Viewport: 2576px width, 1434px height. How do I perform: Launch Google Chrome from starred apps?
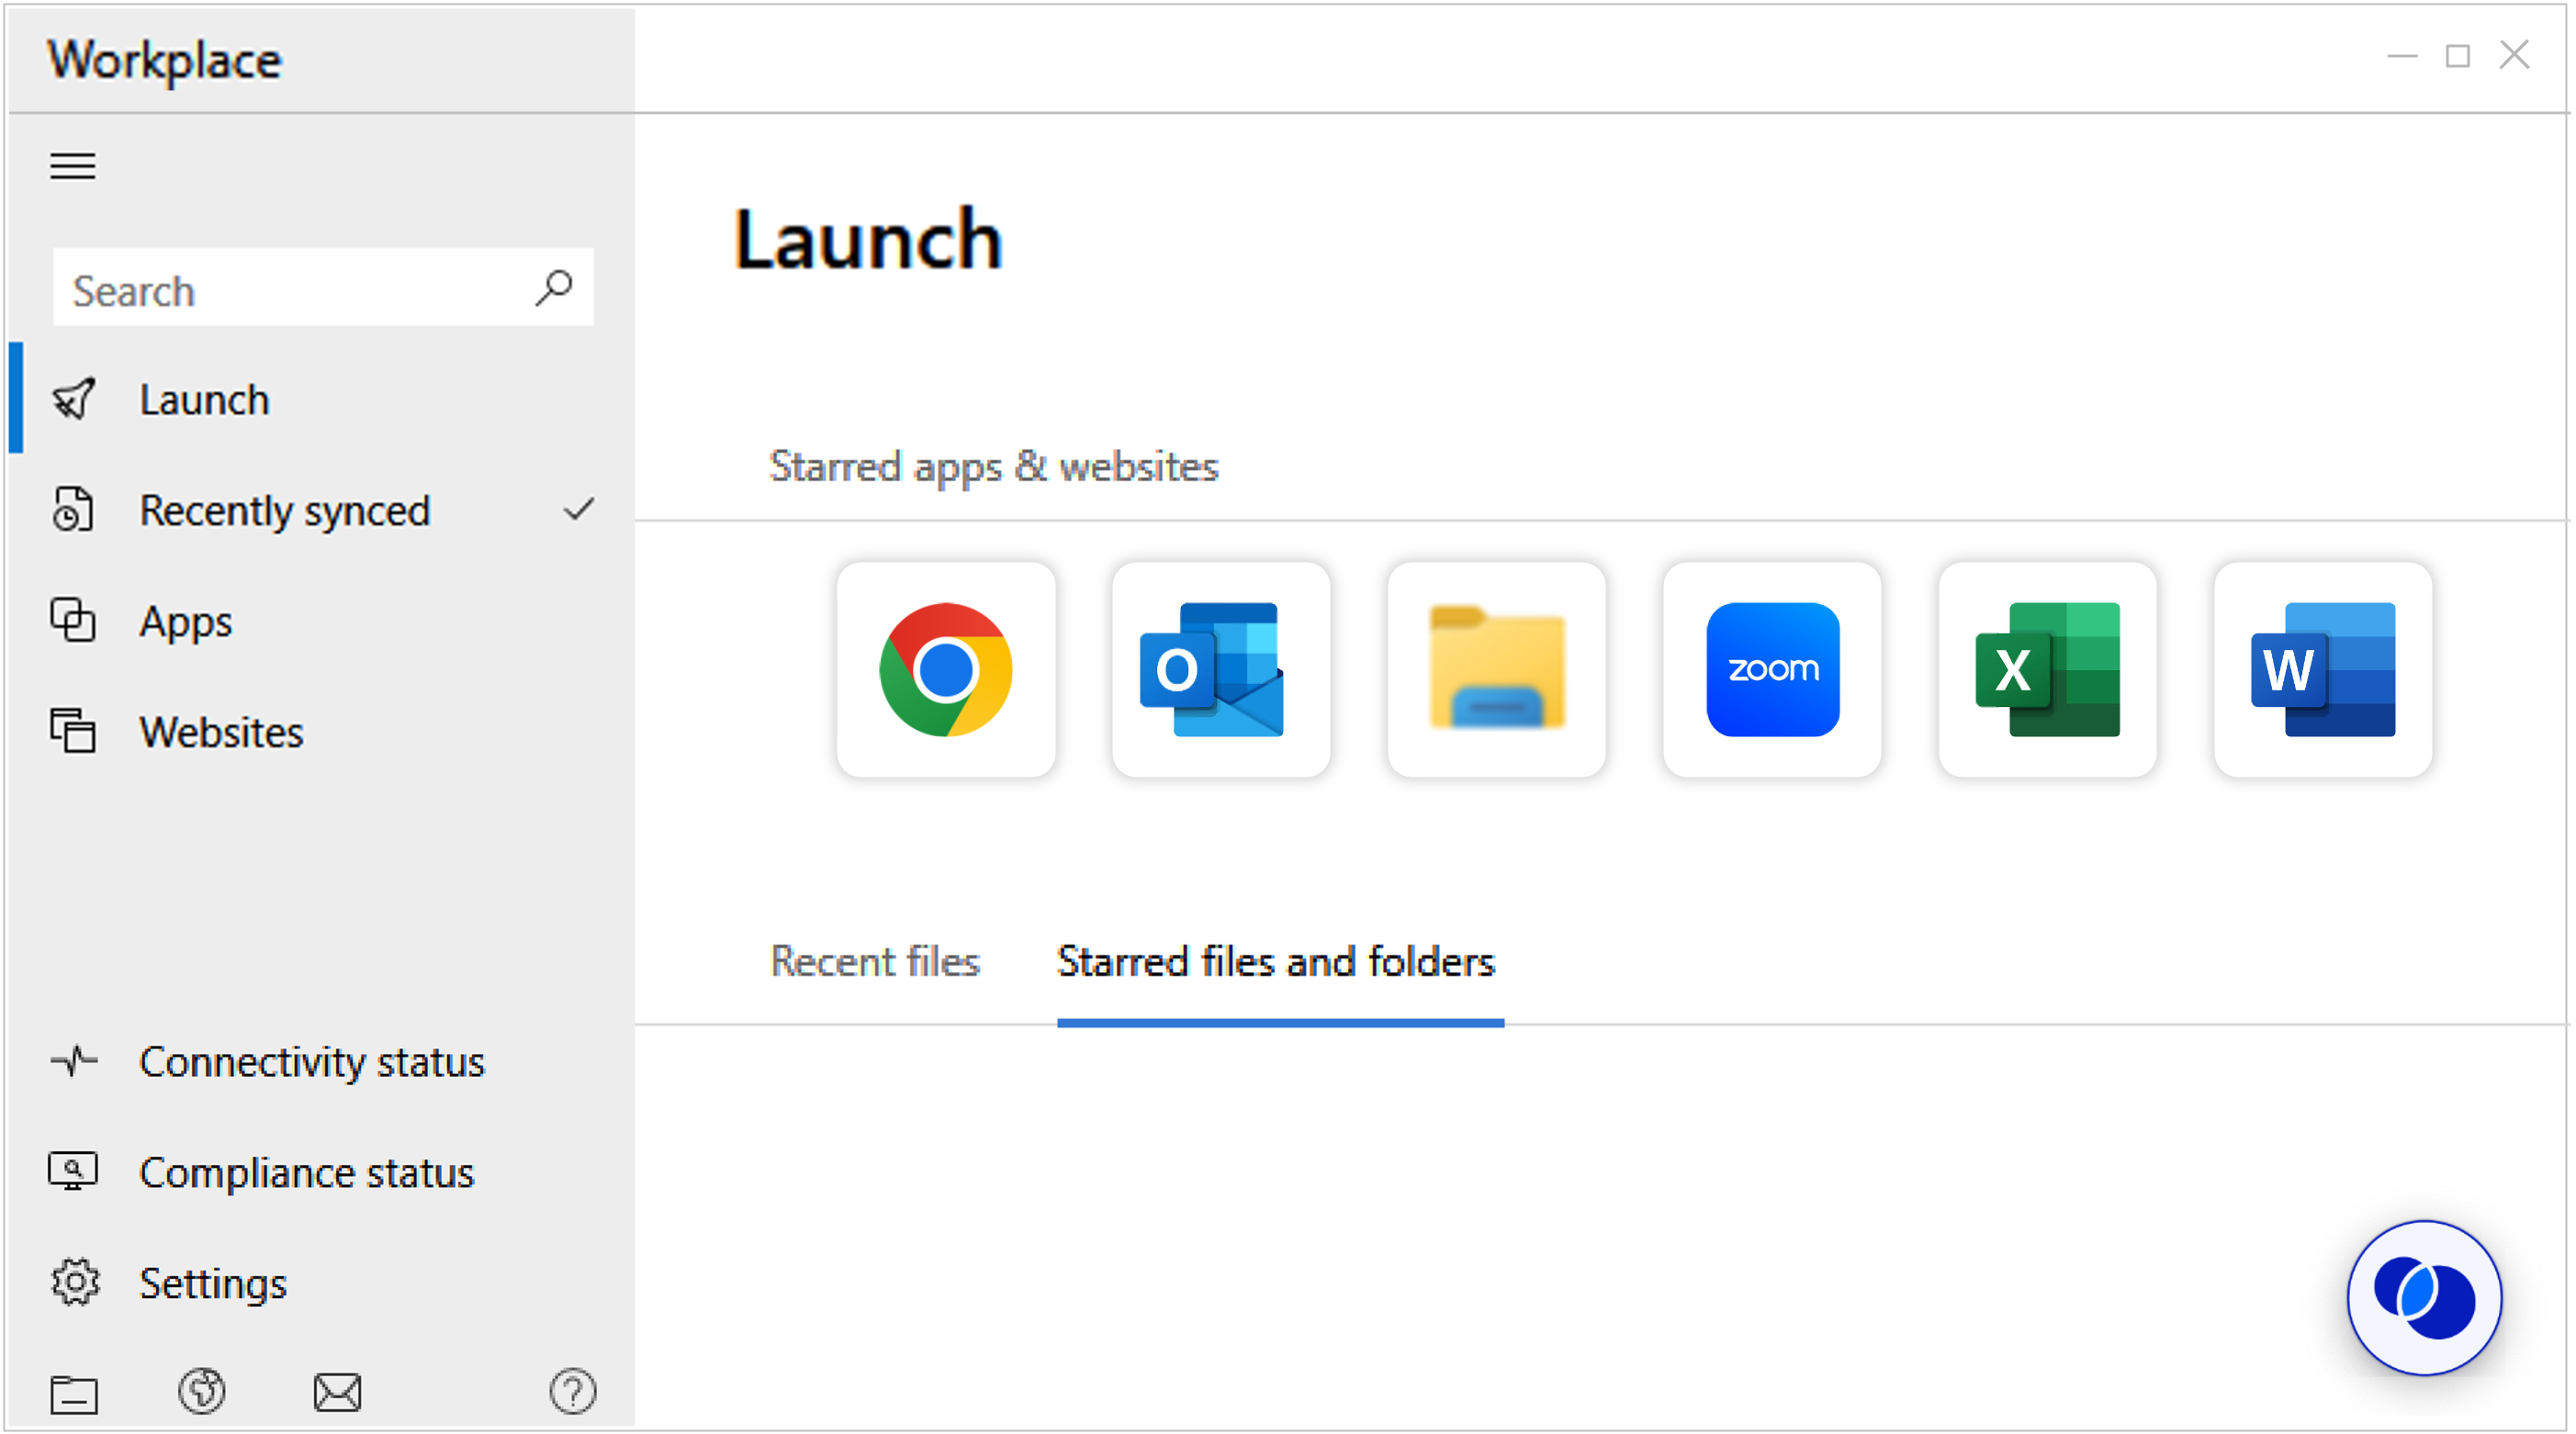[945, 669]
